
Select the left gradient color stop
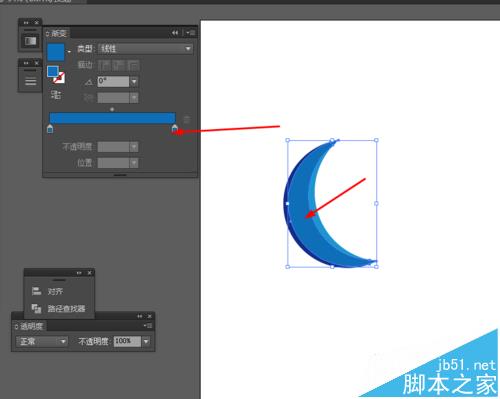tap(50, 129)
